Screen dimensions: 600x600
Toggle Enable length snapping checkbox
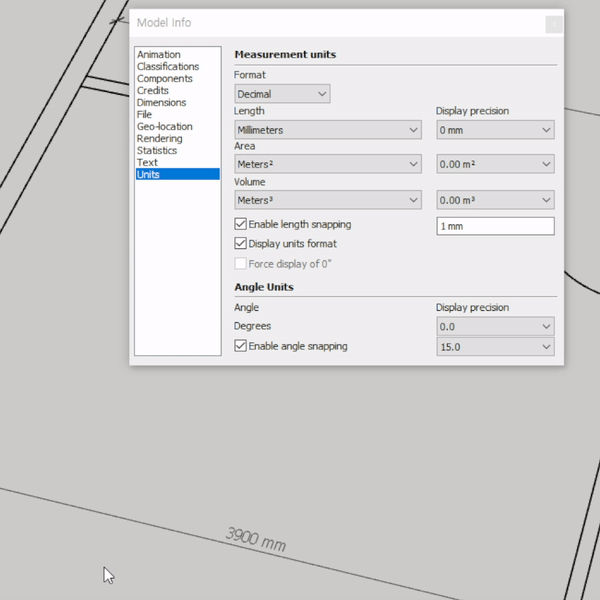(x=240, y=224)
